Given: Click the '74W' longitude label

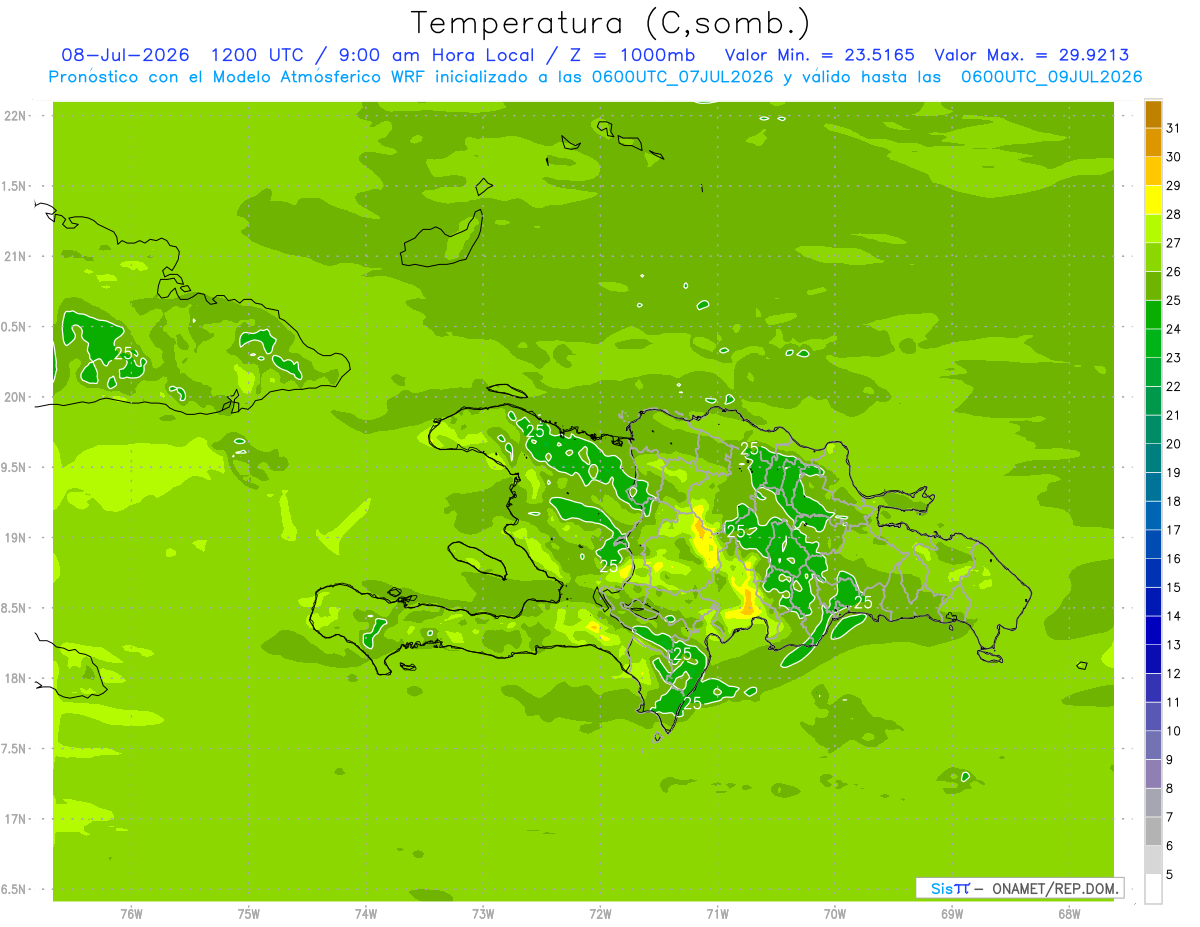Looking at the screenshot, I should 366,913.
